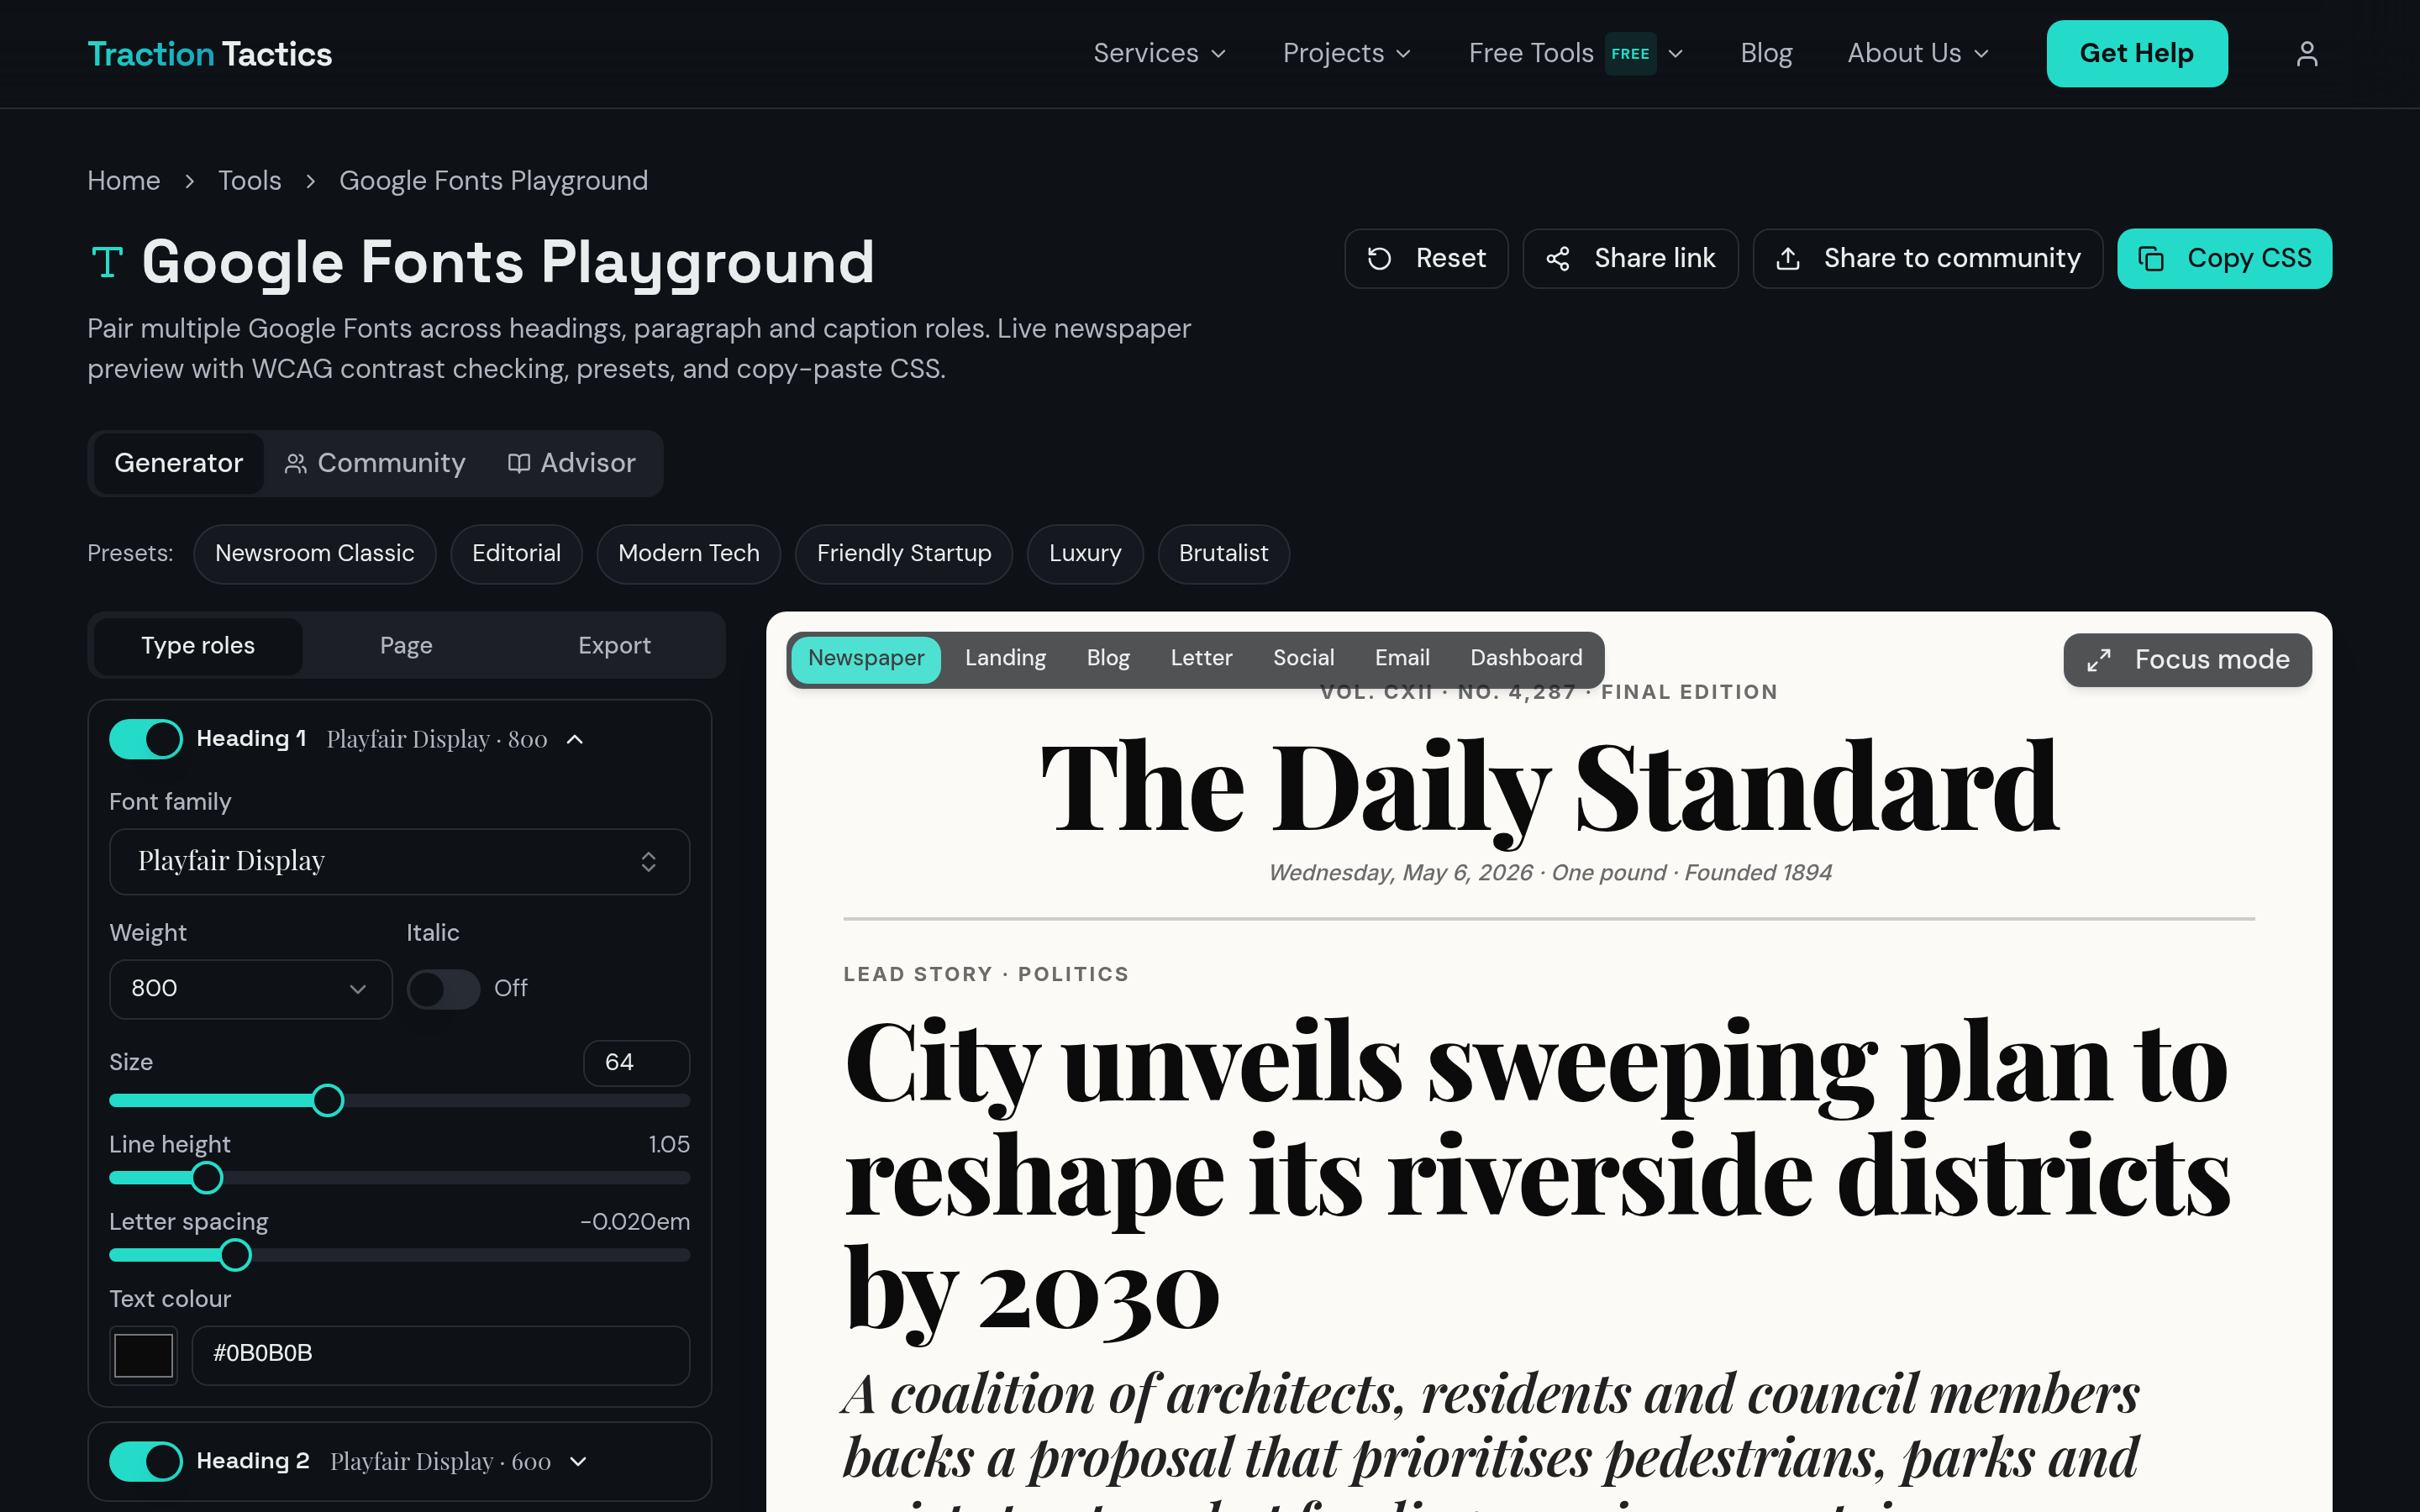Apply the Newsroom Classic preset
The width and height of the screenshot is (2420, 1512).
pos(314,554)
